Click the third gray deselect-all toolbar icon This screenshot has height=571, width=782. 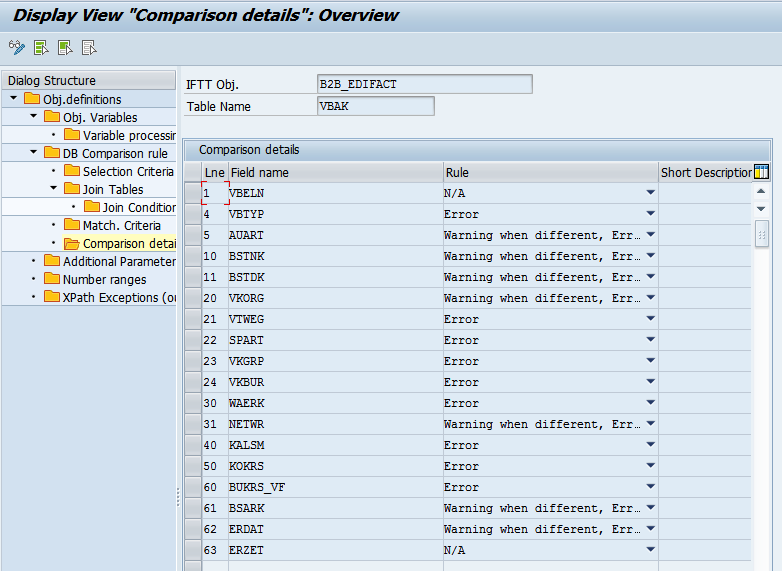pos(89,47)
